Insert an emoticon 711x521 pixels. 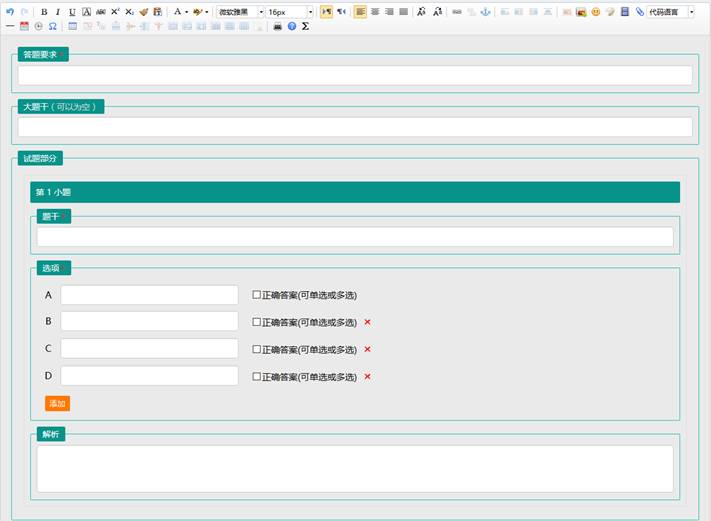pyautogui.click(x=596, y=12)
